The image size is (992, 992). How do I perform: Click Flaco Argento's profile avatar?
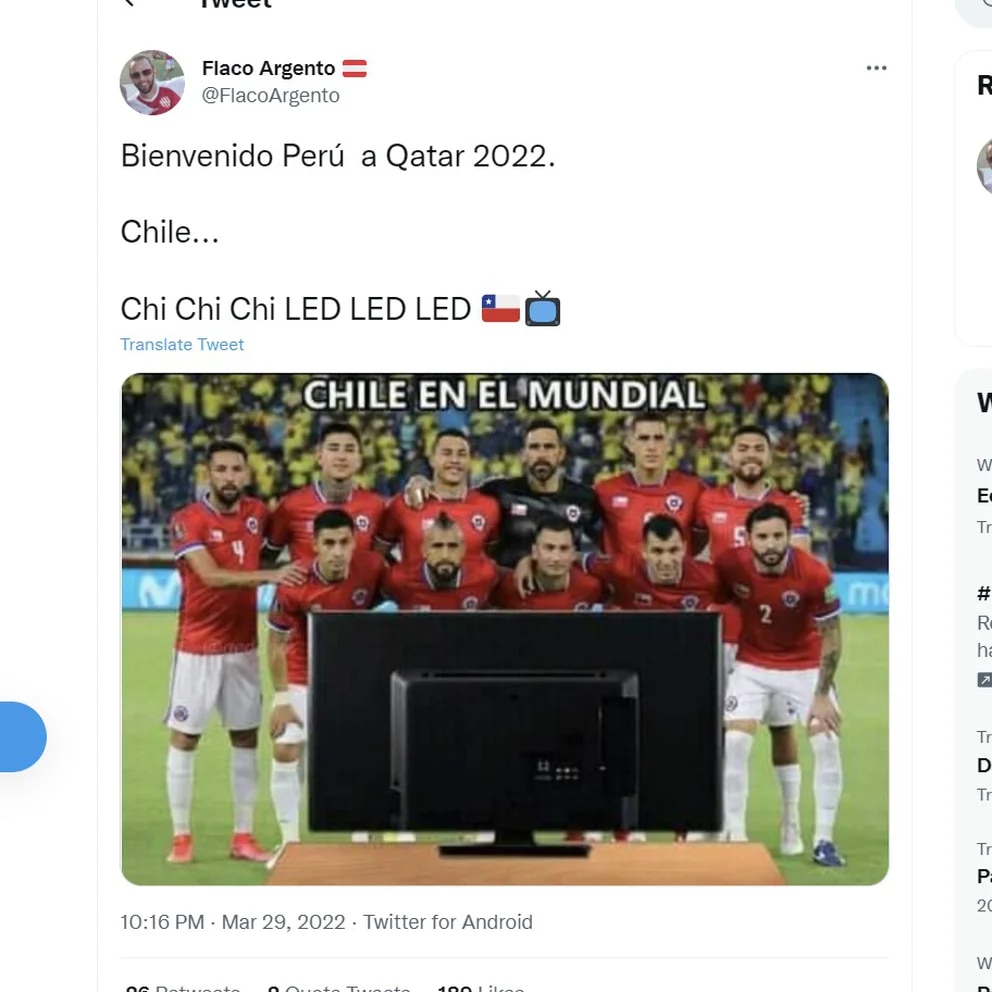152,82
